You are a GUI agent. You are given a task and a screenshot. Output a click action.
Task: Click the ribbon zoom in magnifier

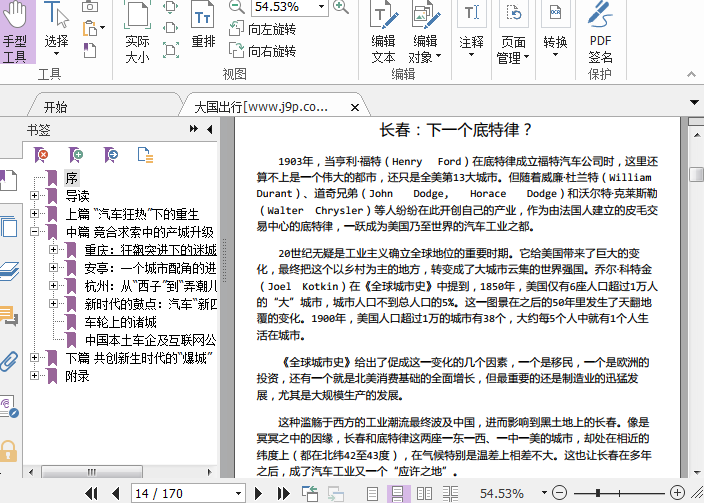point(341,6)
